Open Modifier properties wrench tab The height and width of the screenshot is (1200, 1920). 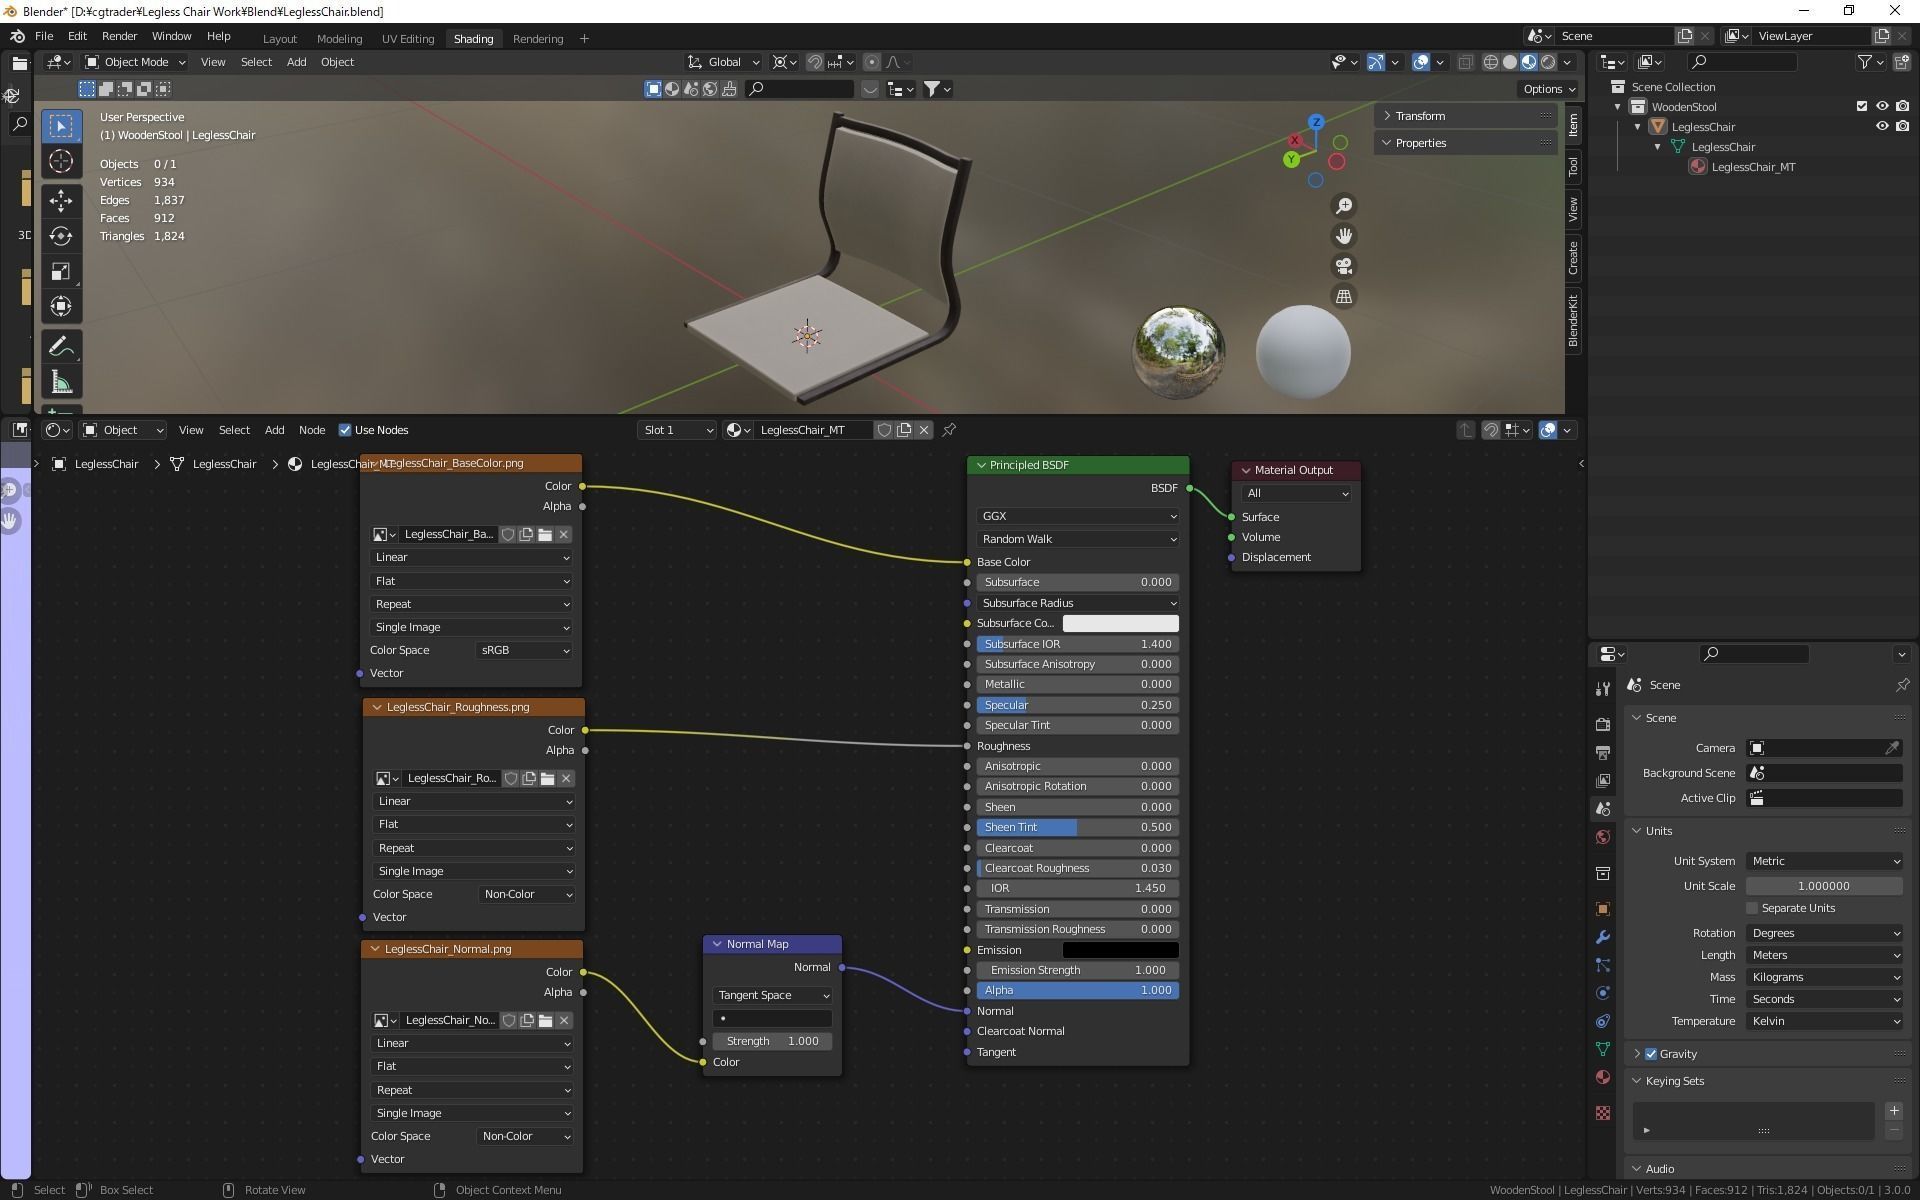click(1603, 937)
